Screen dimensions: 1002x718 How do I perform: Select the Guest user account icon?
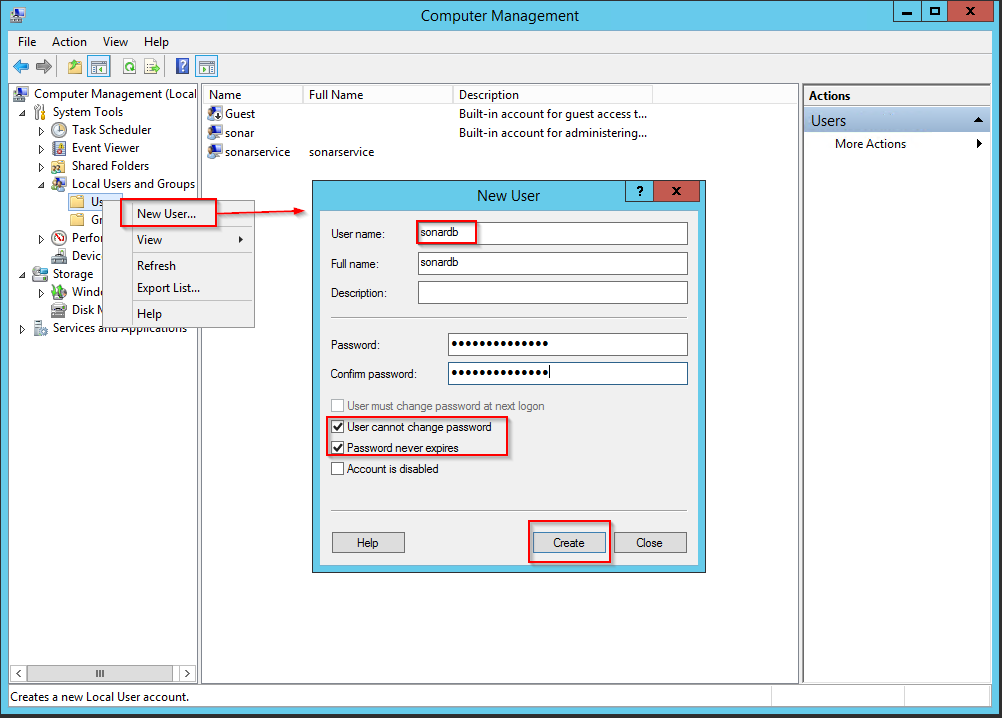tap(215, 114)
